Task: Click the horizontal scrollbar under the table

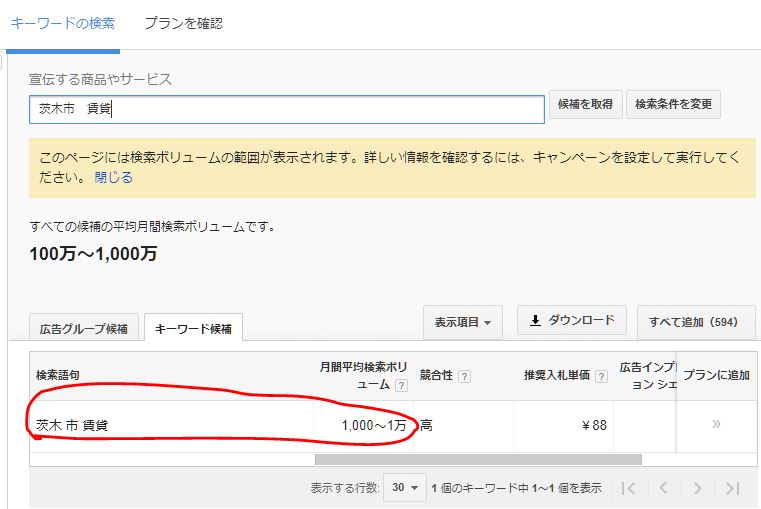Action: 478,460
